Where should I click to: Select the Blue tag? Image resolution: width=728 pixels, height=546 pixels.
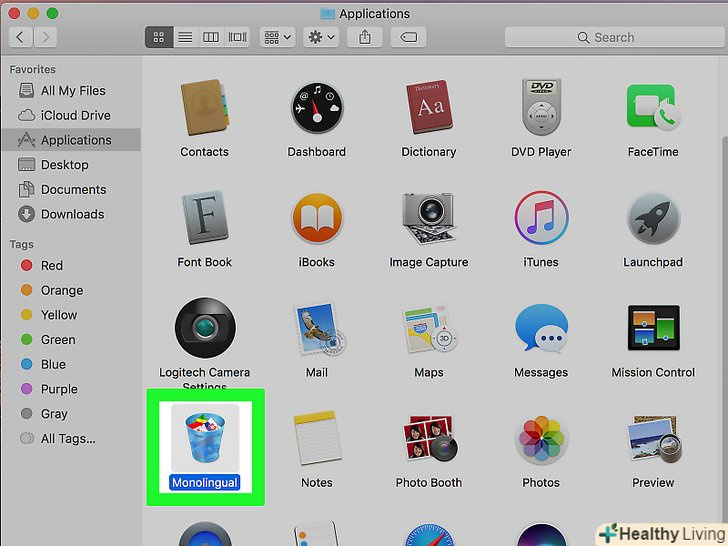[x=71, y=364]
